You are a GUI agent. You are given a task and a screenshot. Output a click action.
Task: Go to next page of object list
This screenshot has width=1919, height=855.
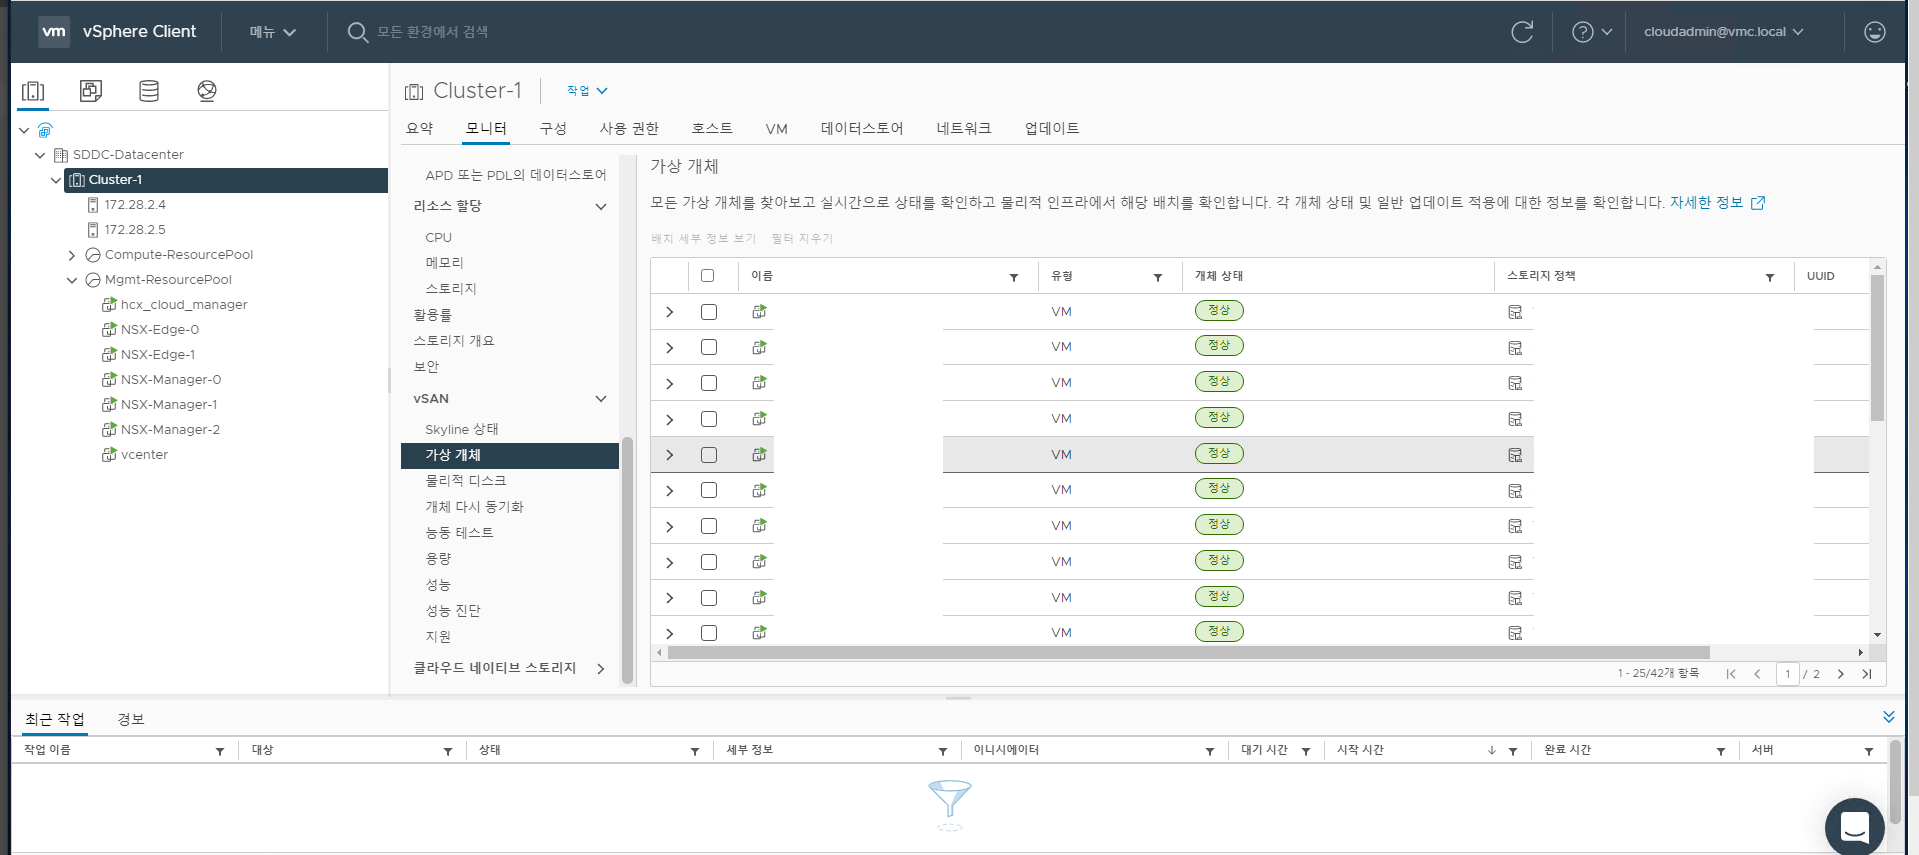point(1840,674)
